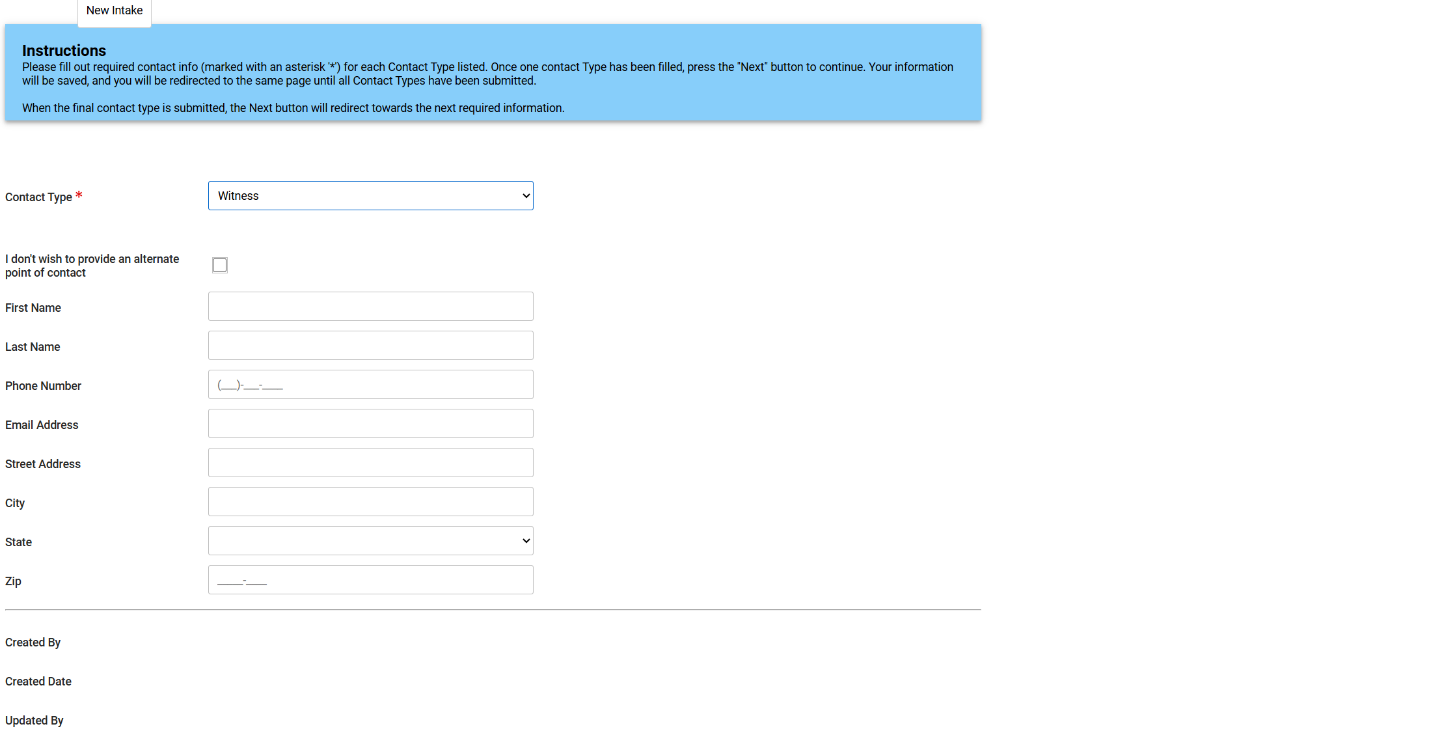The height and width of the screenshot is (746, 1429).
Task: Click the red required asterisk beside Contact Type
Action: [79, 195]
